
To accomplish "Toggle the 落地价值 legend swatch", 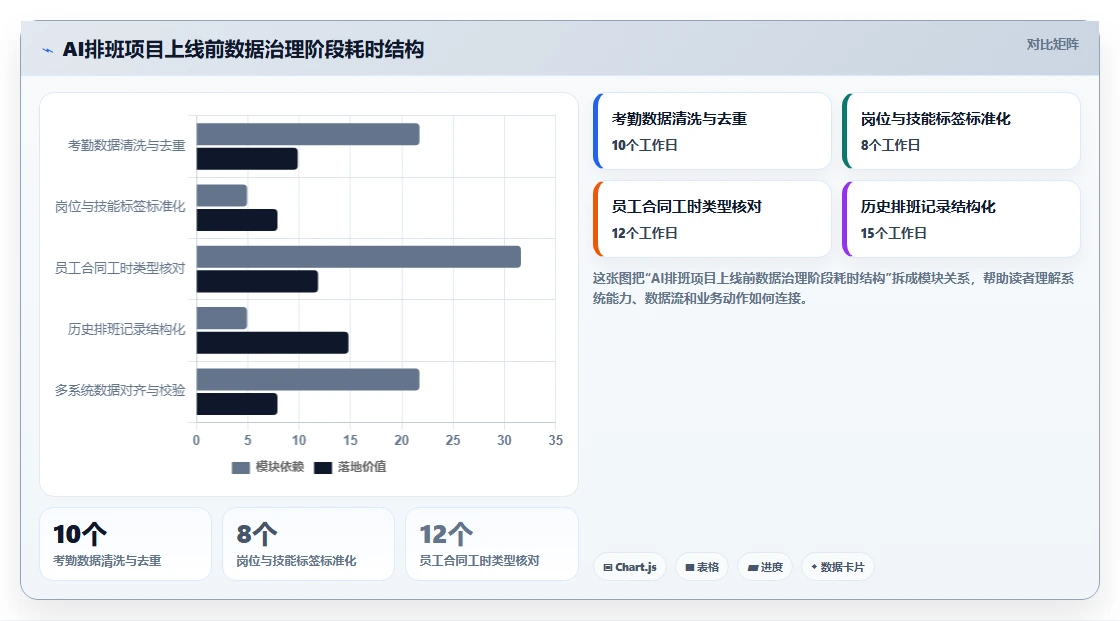I will pos(323,467).
